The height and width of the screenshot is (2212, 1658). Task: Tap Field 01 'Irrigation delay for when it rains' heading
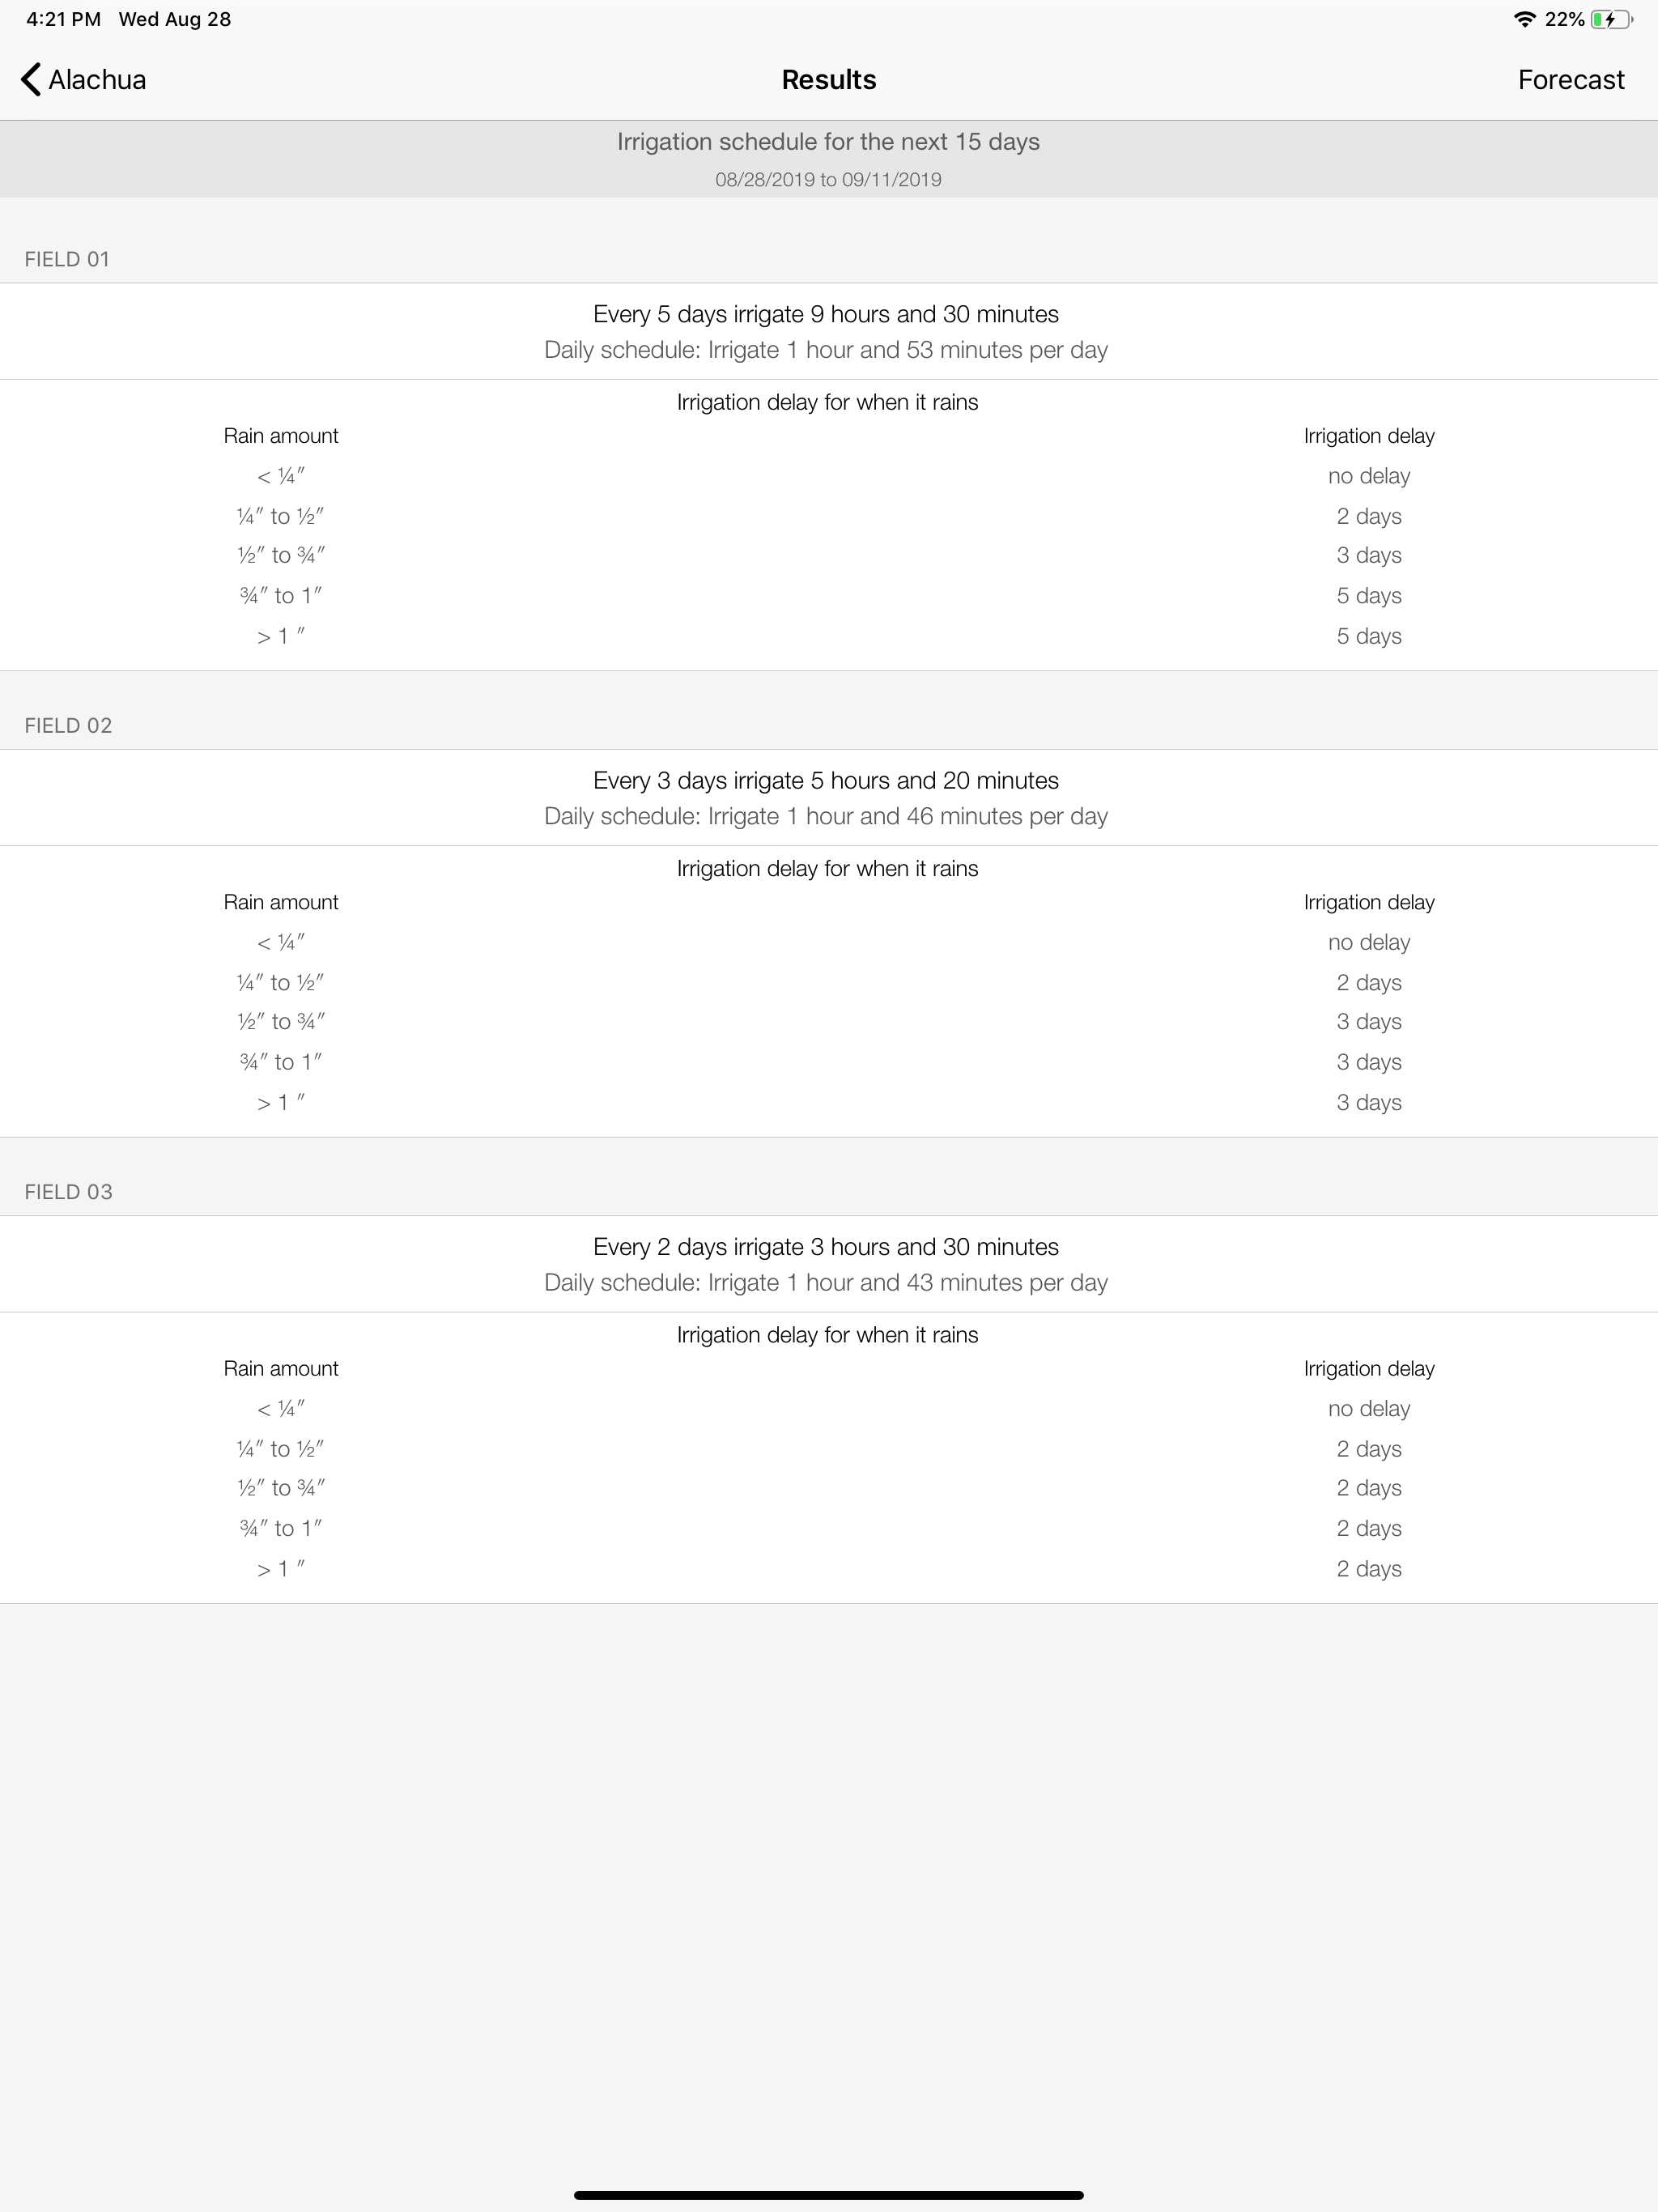click(828, 402)
